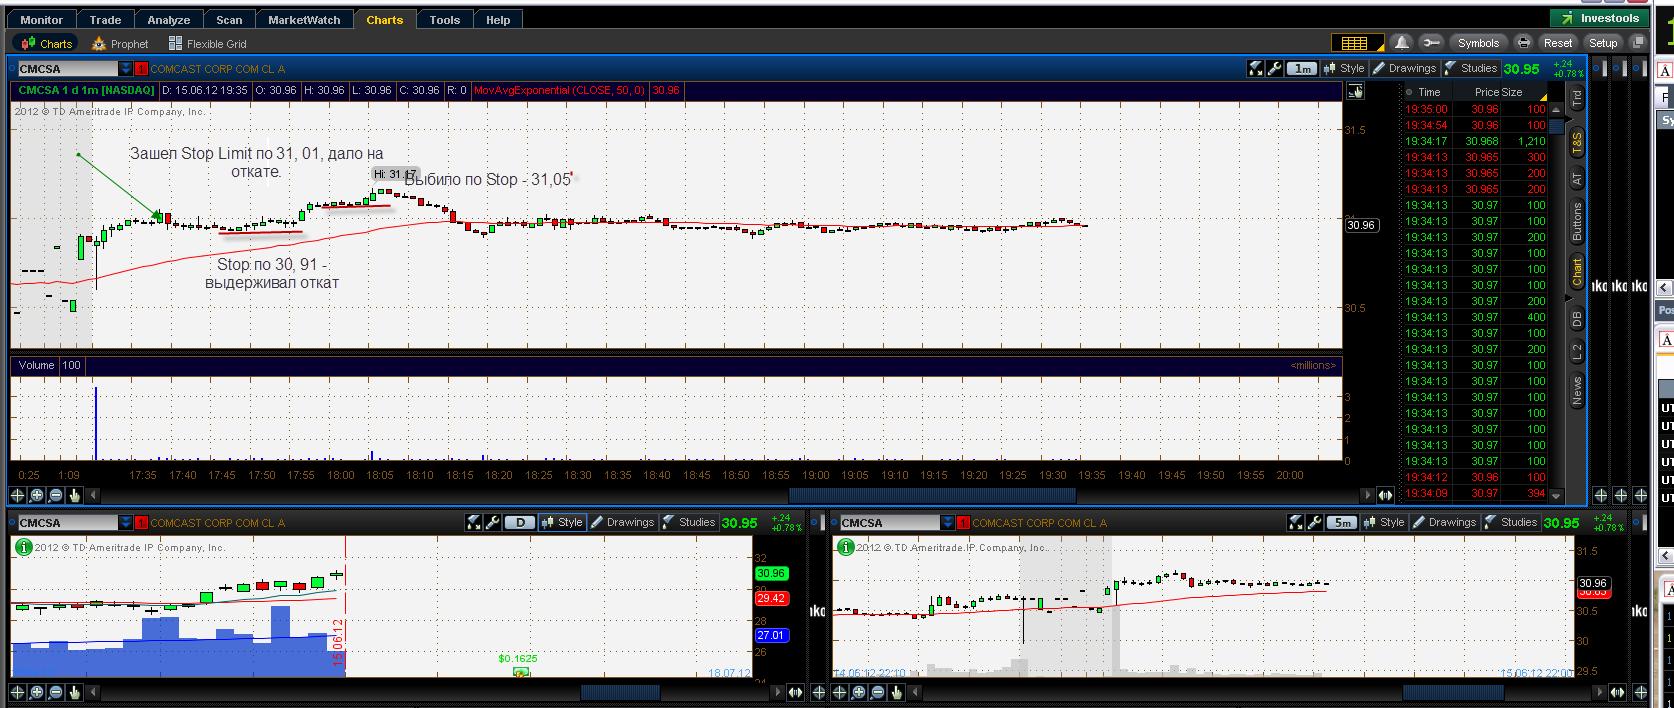Click the red company info icon in main chart
Viewport: 1674px width, 708px height.
[141, 69]
